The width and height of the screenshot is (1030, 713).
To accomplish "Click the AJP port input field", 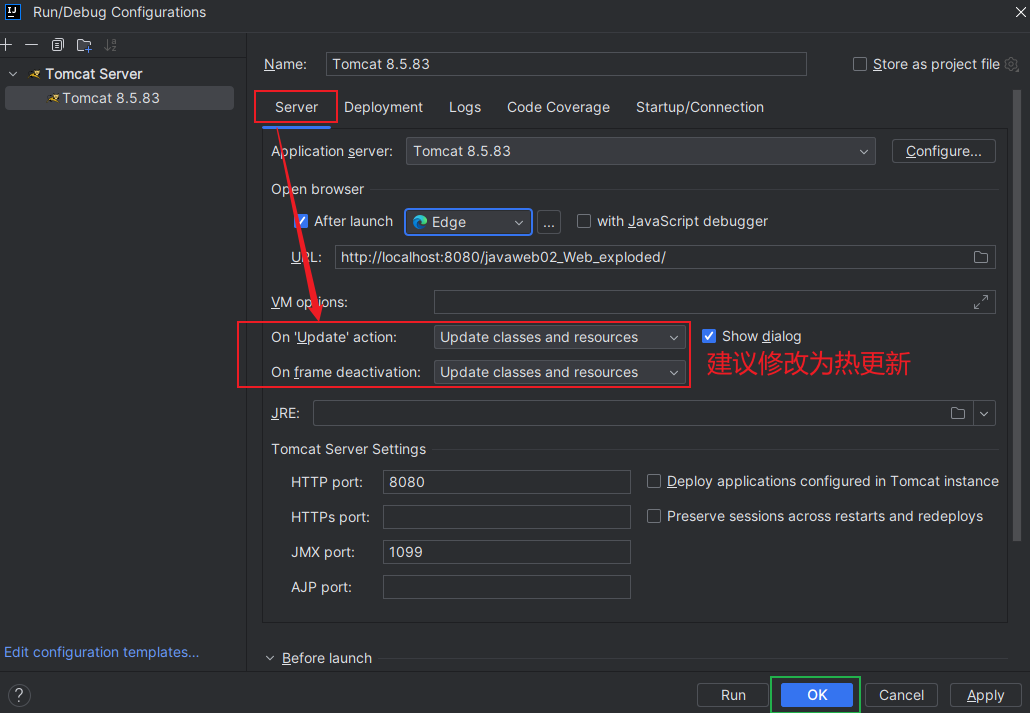I will (506, 587).
